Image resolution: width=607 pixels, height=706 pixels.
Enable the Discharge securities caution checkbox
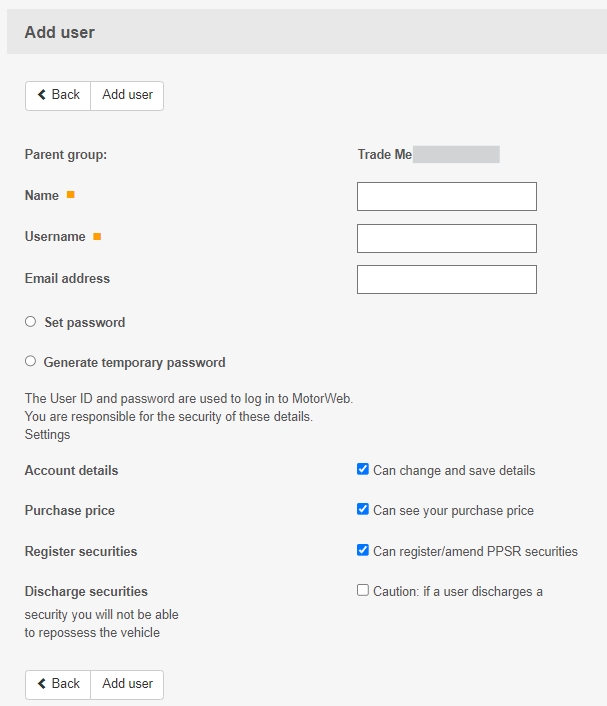pos(363,590)
